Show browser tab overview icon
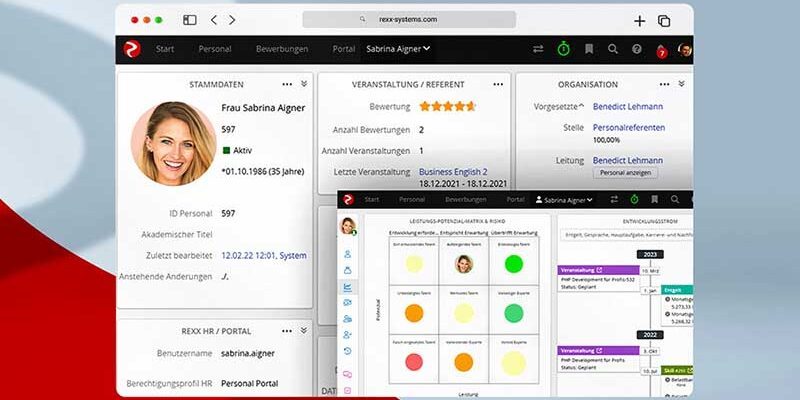 (x=664, y=21)
